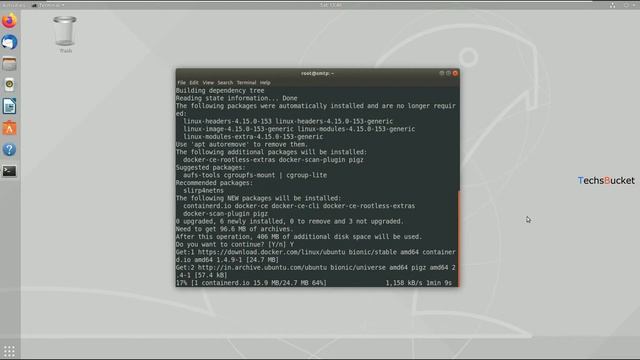Viewport: 640px width, 360px height.
Task: Open Firefox from the dock
Action: click(9, 21)
